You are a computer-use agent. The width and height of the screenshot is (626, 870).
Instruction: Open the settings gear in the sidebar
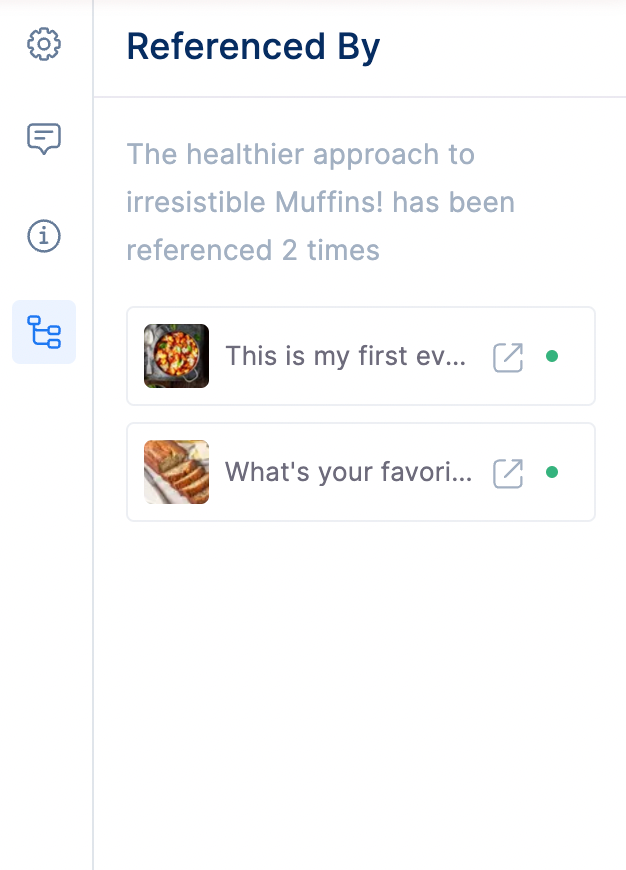44,44
